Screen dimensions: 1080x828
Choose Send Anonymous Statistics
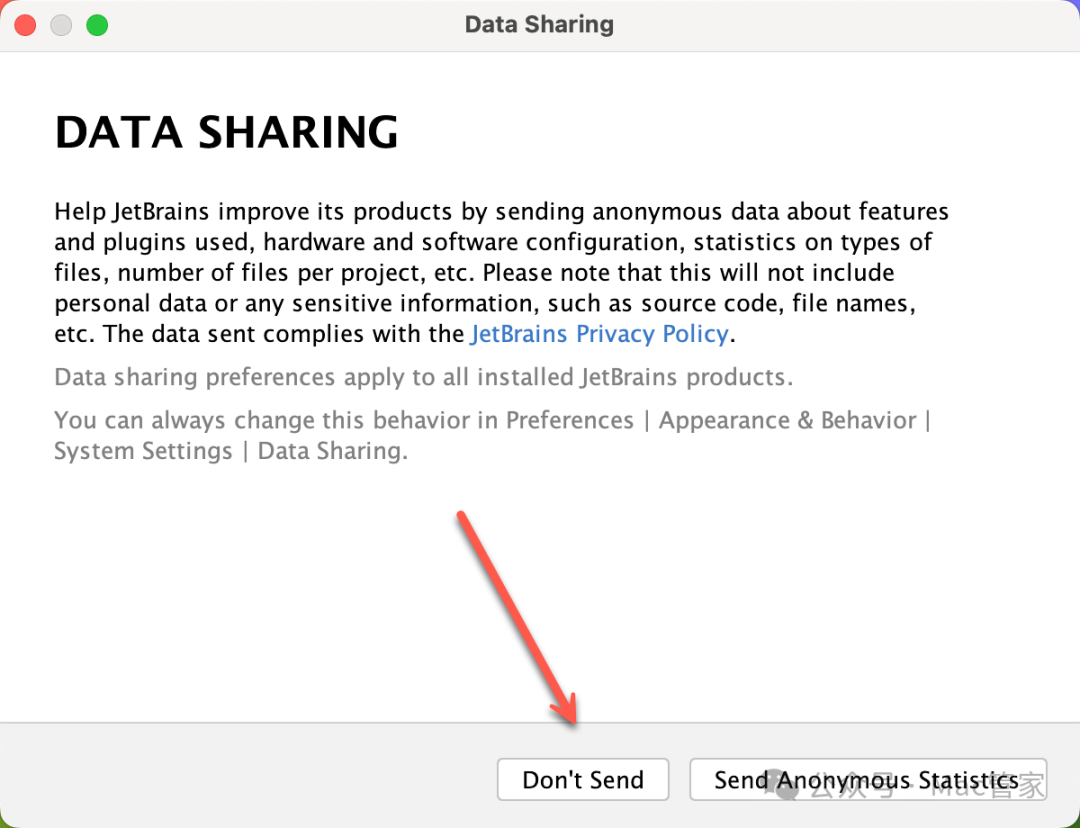click(x=868, y=779)
